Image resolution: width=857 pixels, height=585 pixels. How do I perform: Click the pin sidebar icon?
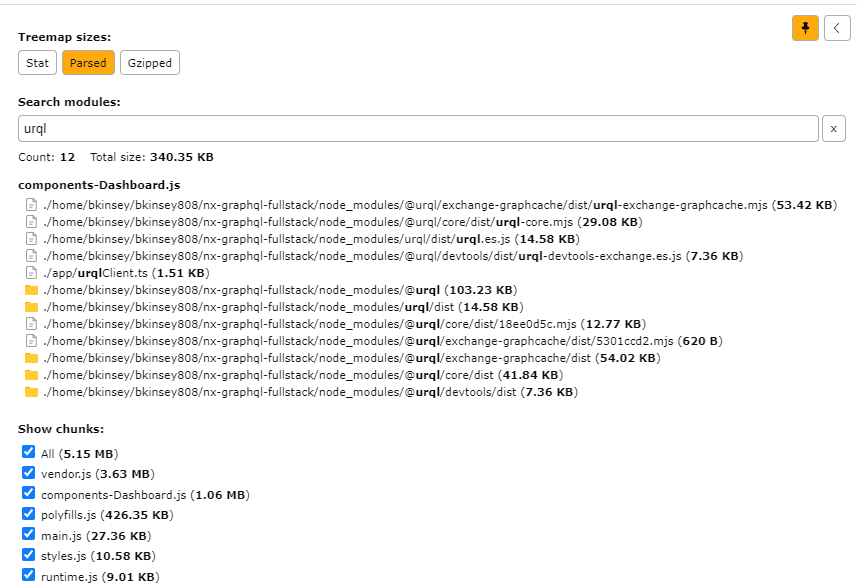(x=805, y=28)
